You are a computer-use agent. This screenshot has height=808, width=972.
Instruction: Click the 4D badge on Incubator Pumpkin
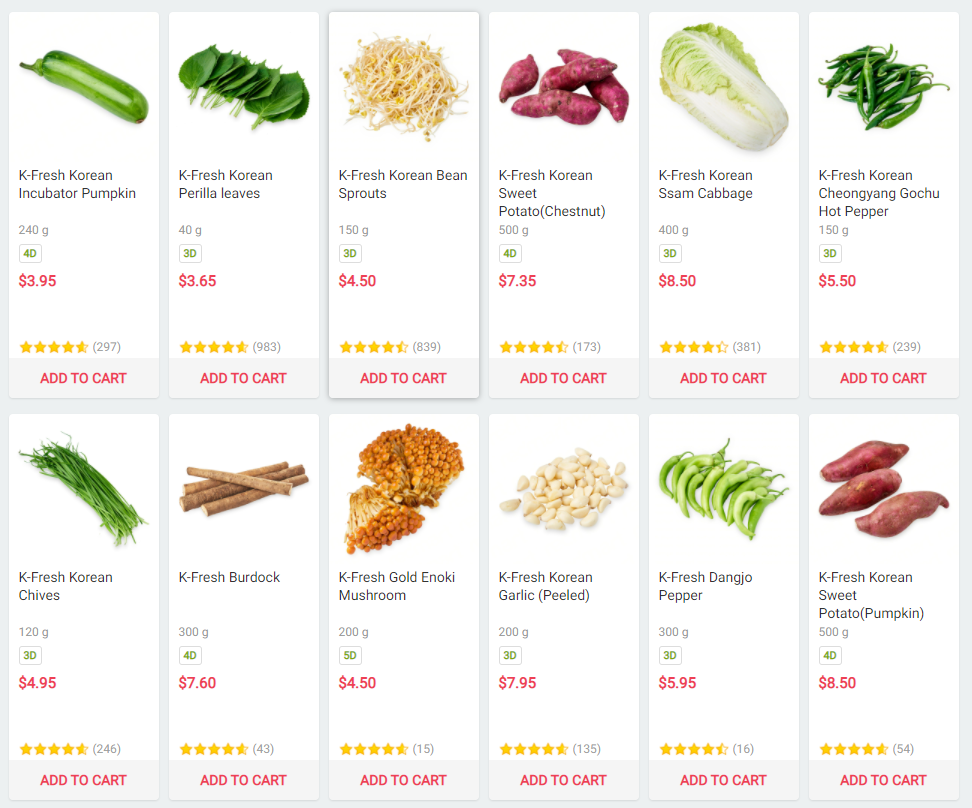pos(30,254)
